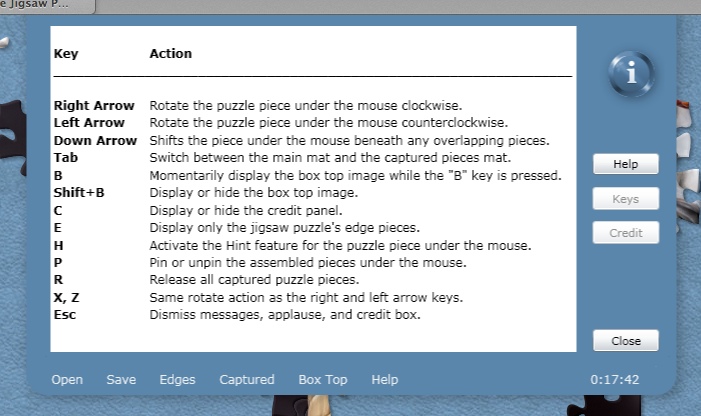
Task: Click the elapsed timer 0:17:42
Action: point(615,380)
